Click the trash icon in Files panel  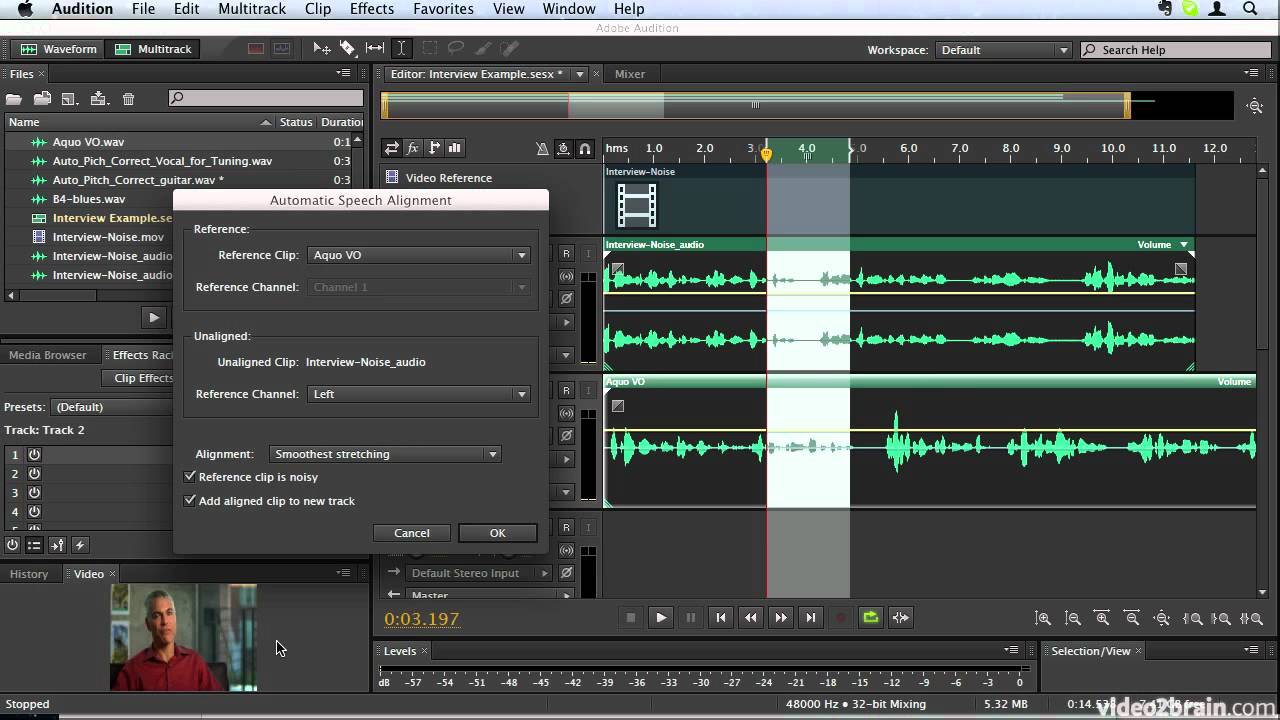[x=128, y=98]
